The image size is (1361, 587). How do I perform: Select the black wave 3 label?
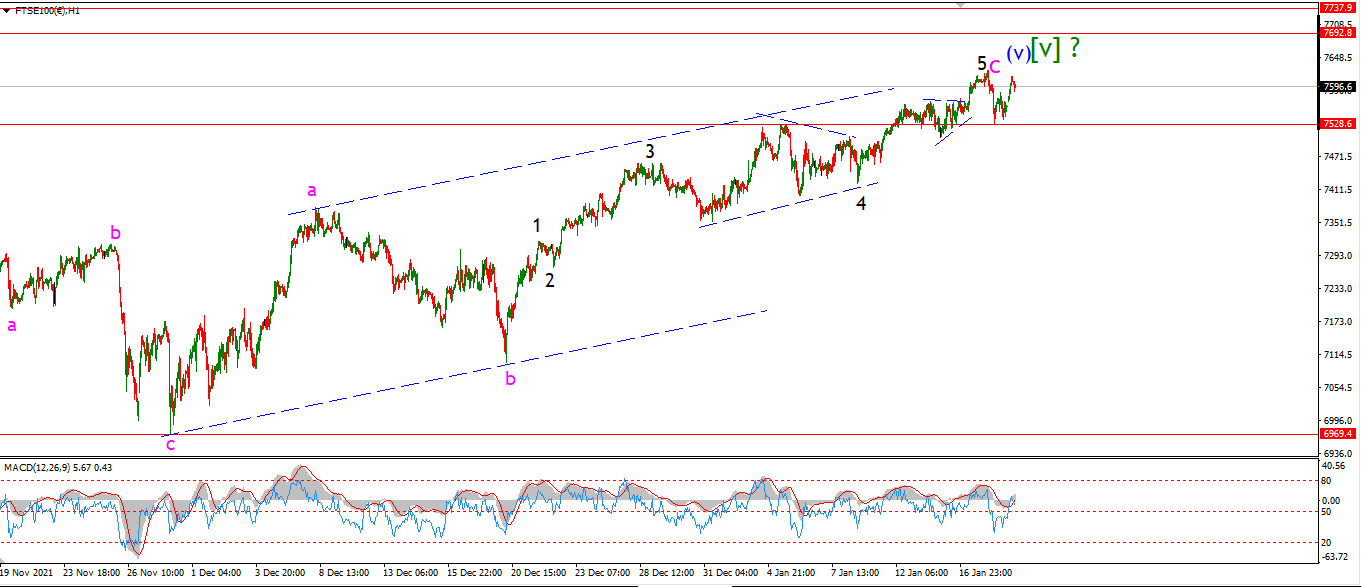(x=650, y=151)
